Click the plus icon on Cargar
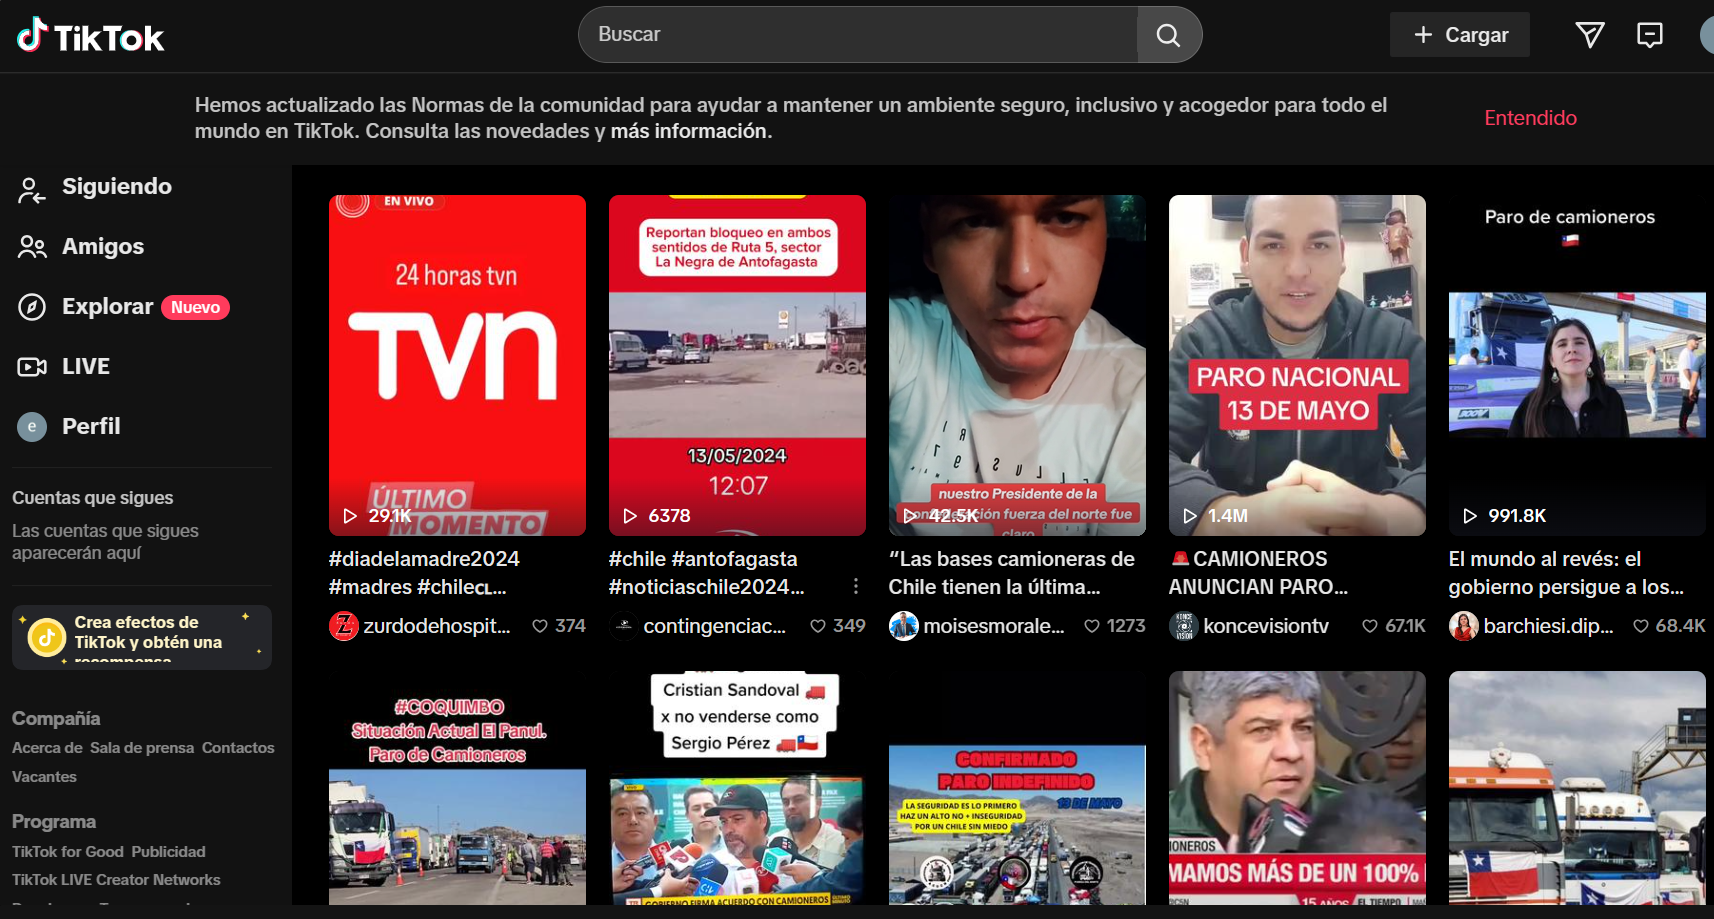This screenshot has height=919, width=1714. pyautogui.click(x=1423, y=35)
